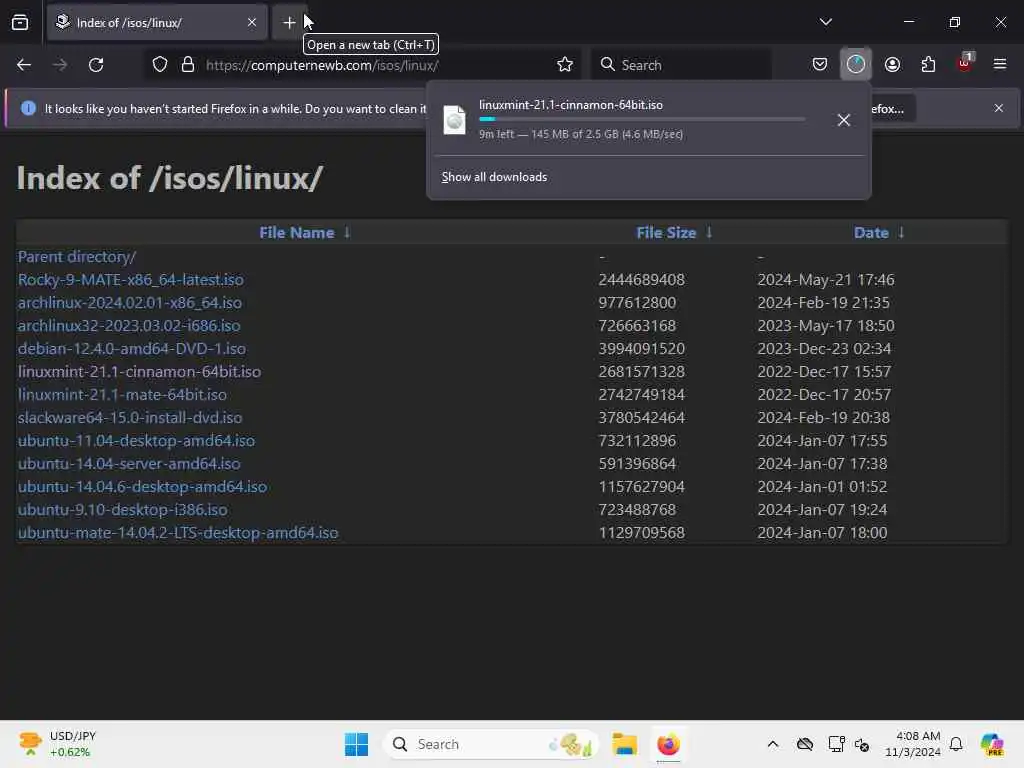Click file size 2444689408
1024x768 pixels.
(x=641, y=280)
